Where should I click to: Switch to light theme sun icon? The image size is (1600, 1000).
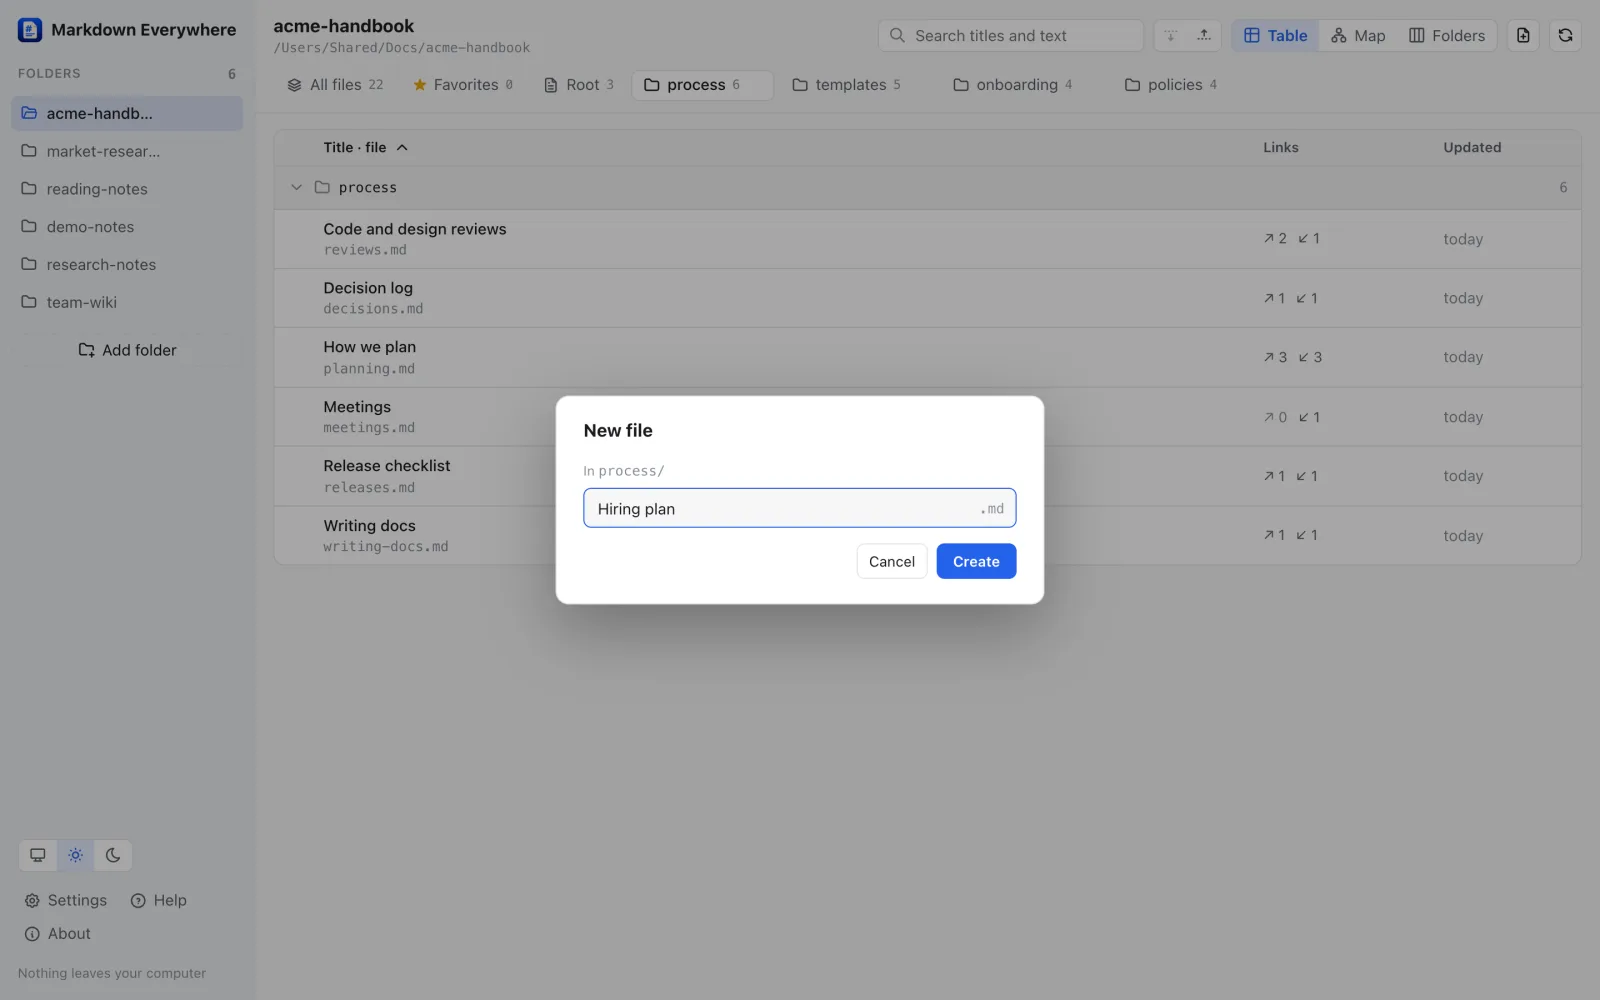pyautogui.click(x=75, y=855)
